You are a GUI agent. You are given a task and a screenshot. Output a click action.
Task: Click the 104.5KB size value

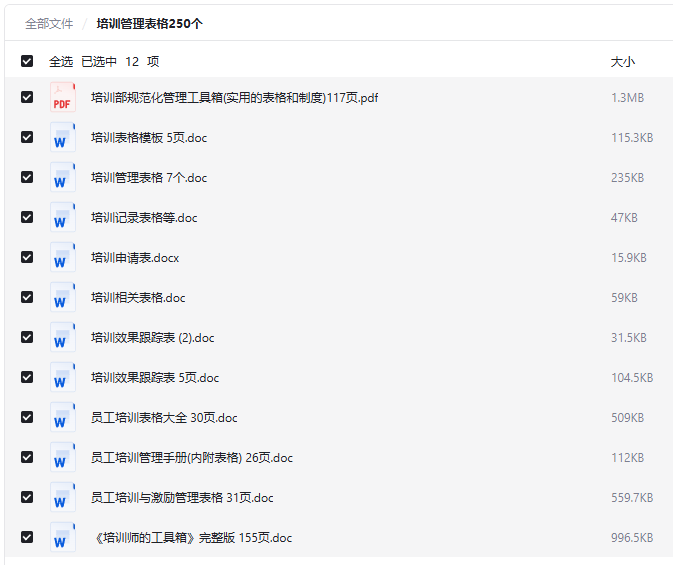[632, 377]
